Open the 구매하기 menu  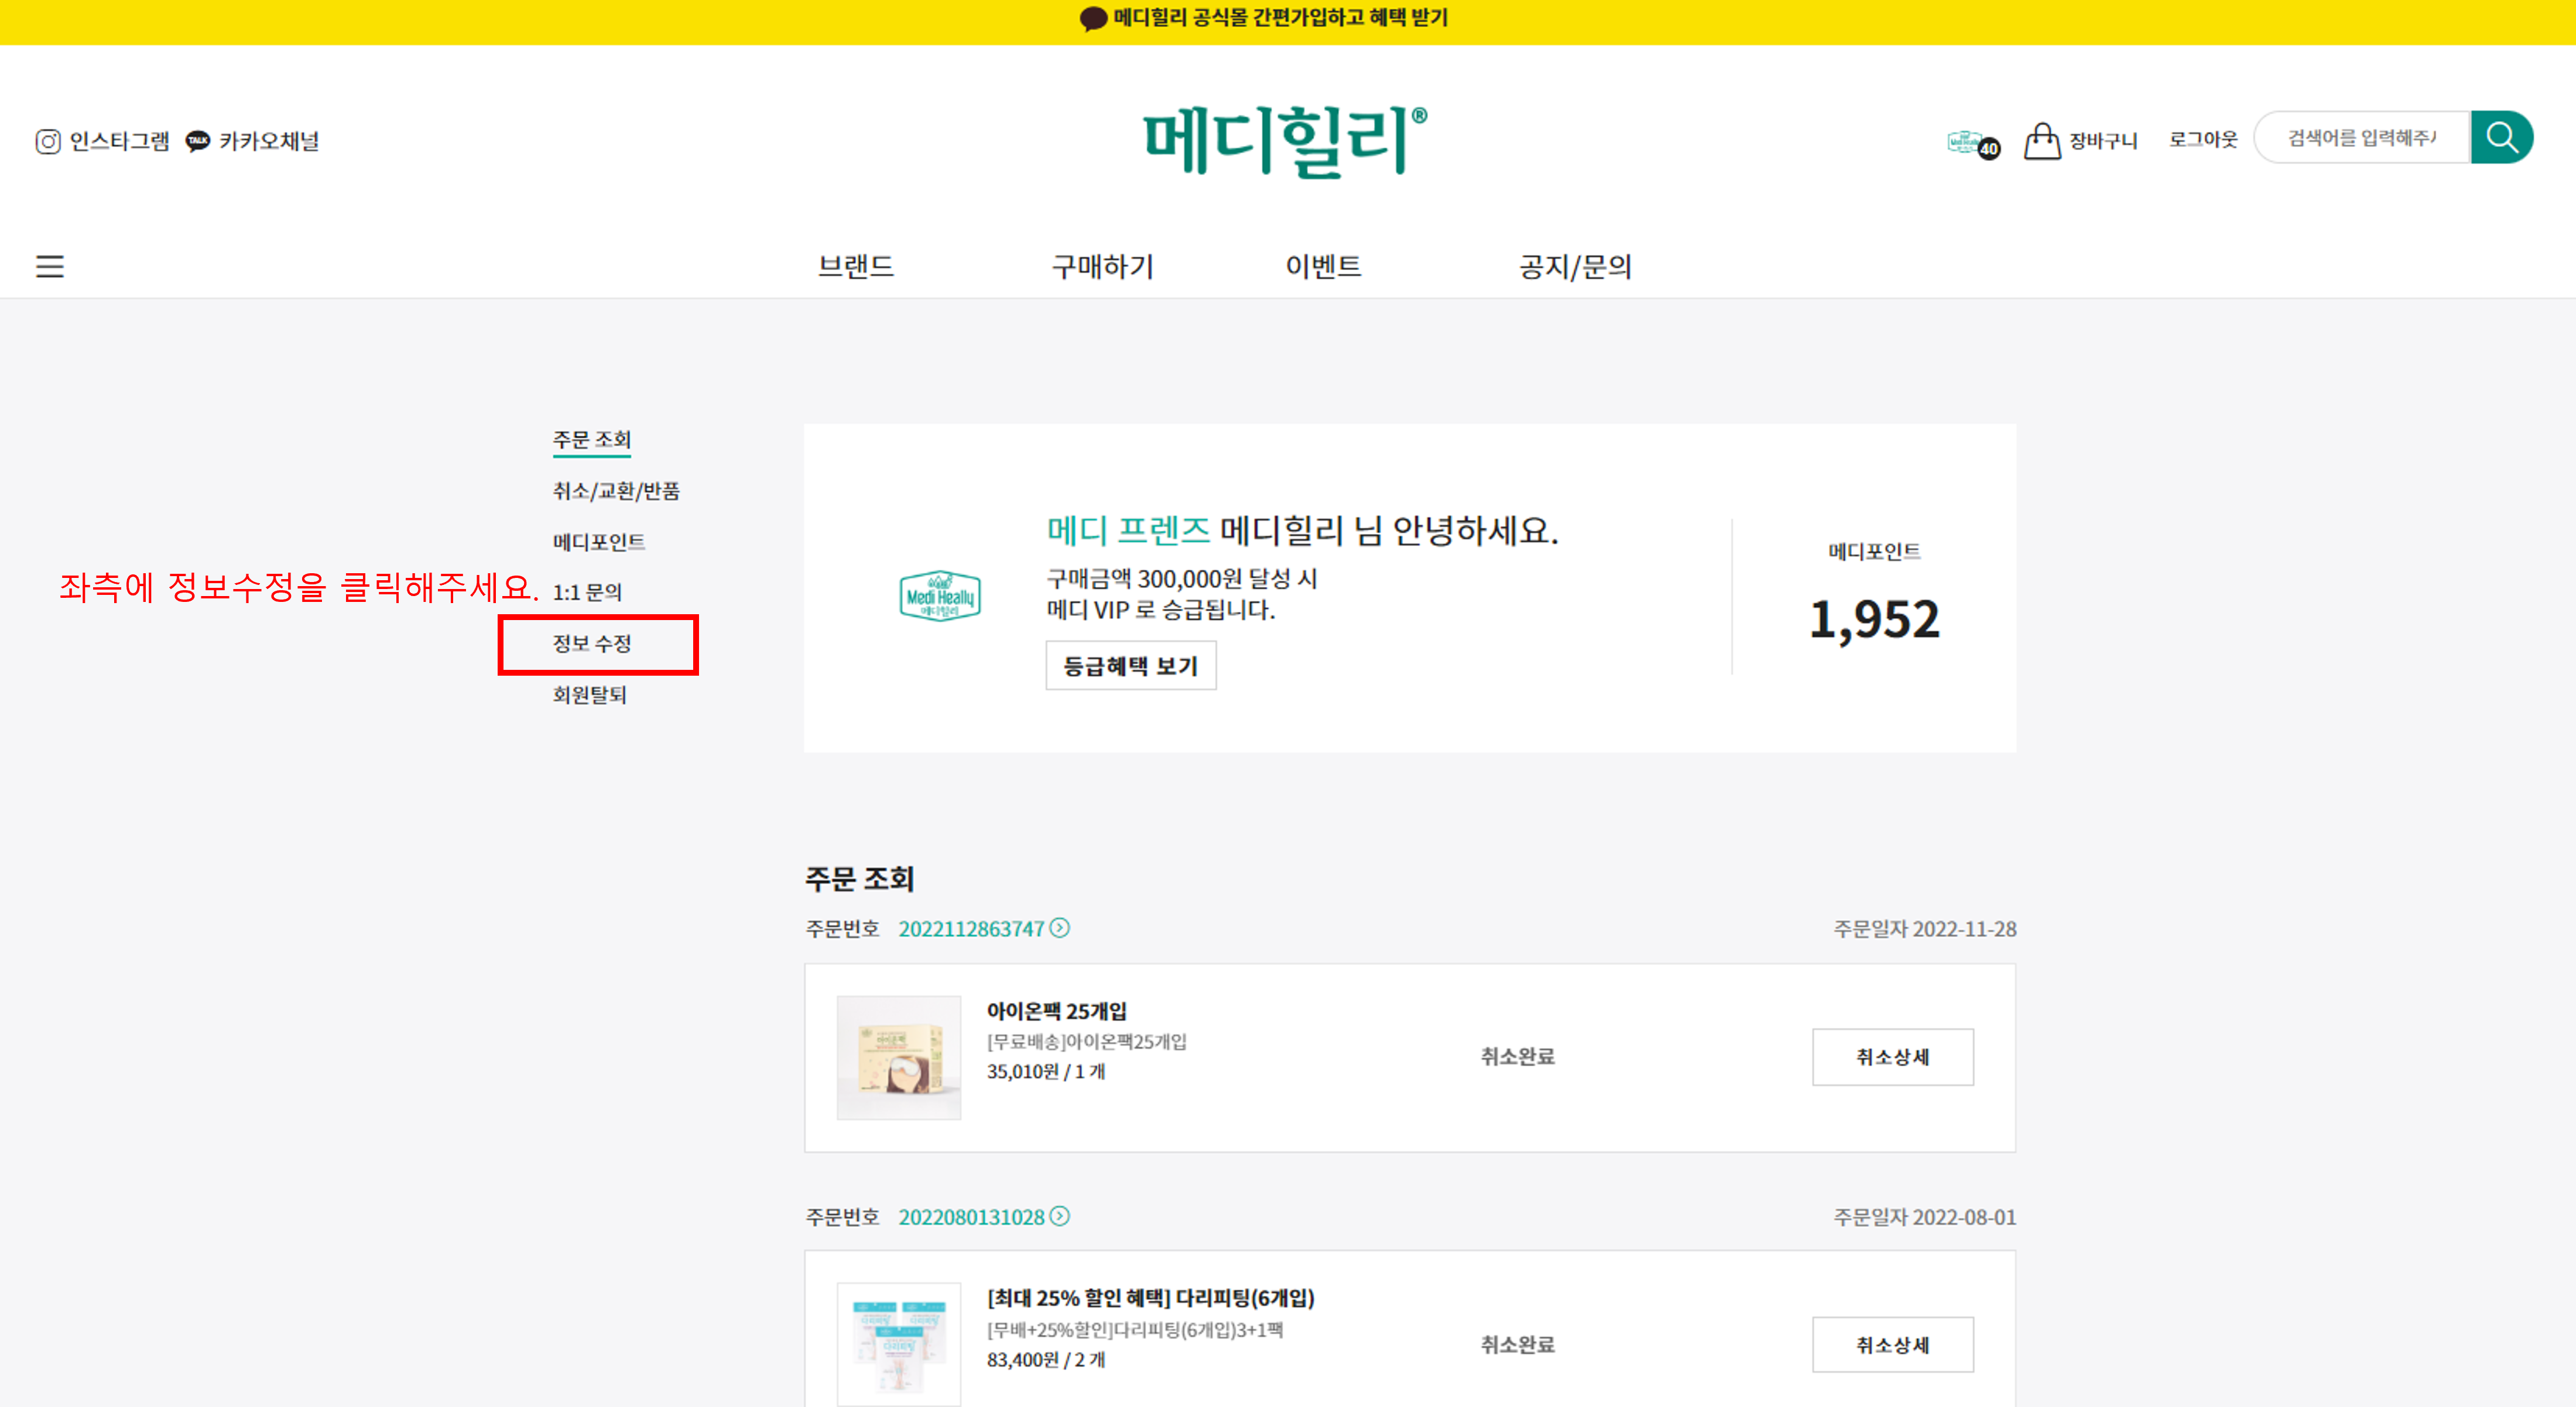(x=1103, y=266)
